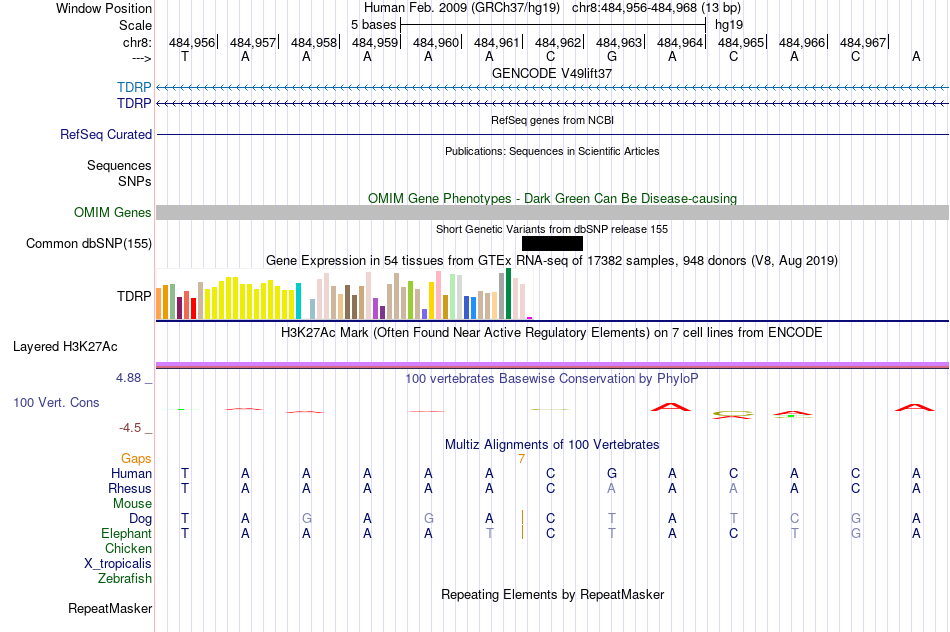Click the Gaps row label

(136, 459)
